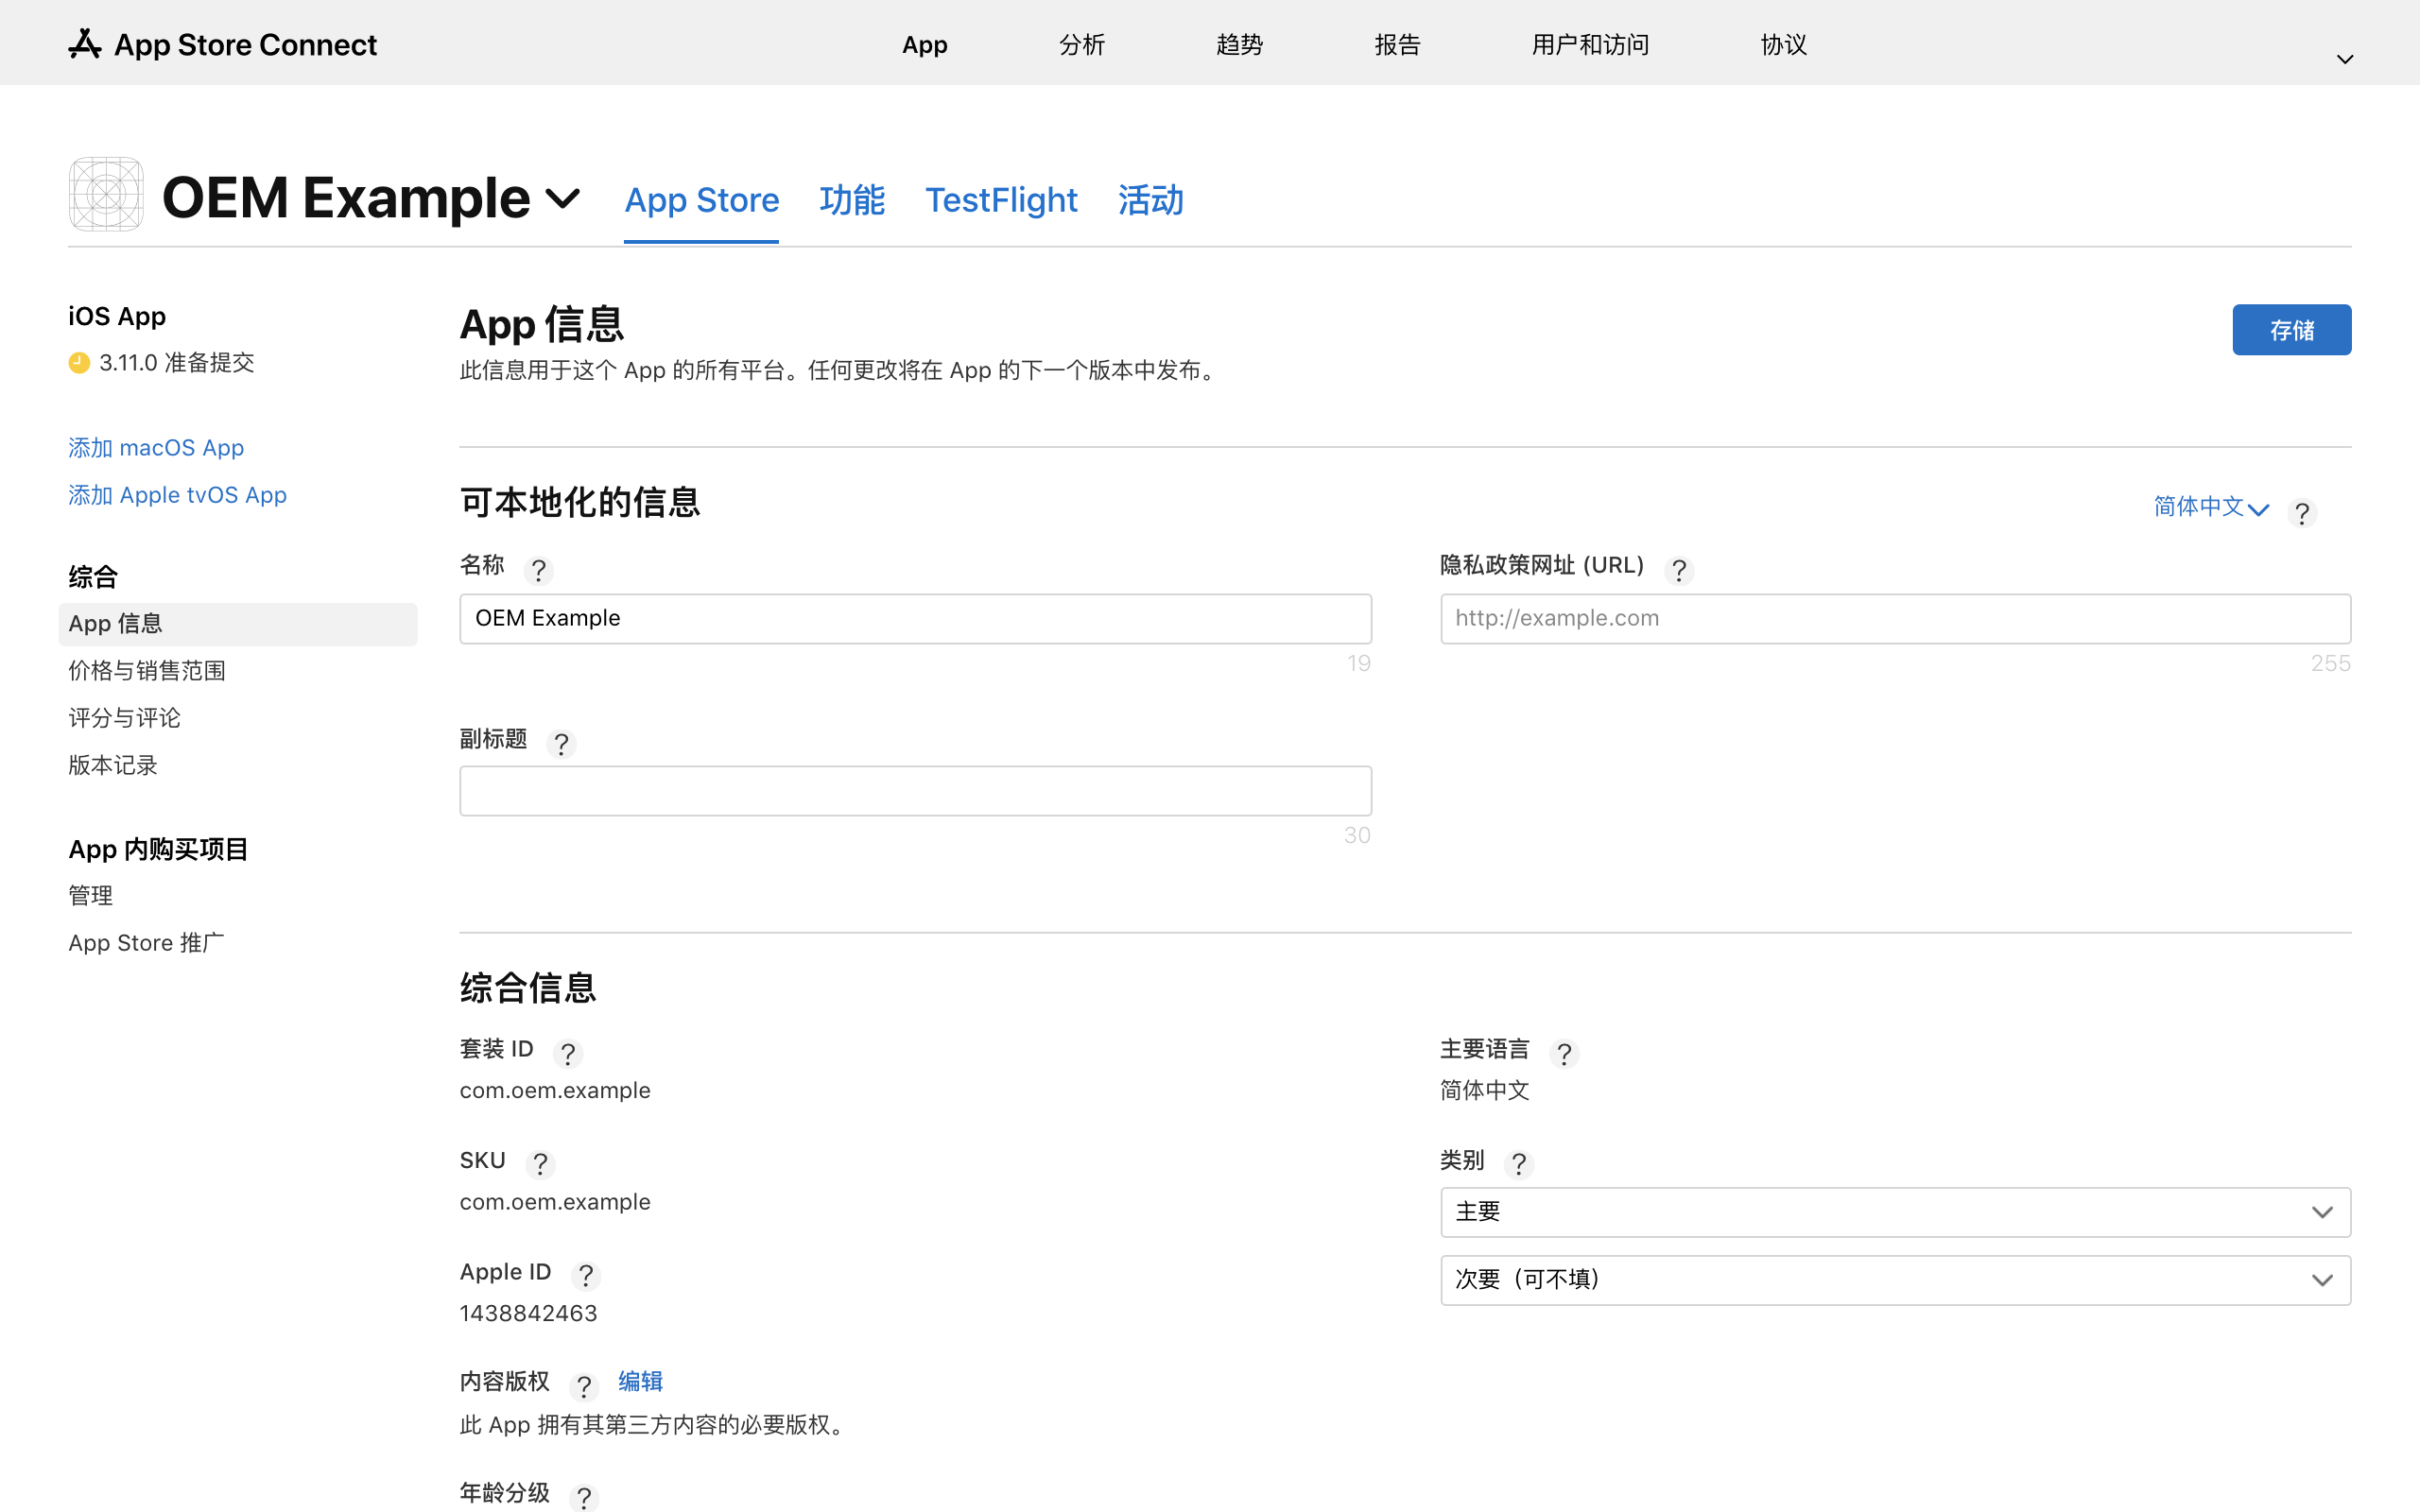
Task: Select 版本记录 in sidebar
Action: pos(113,765)
